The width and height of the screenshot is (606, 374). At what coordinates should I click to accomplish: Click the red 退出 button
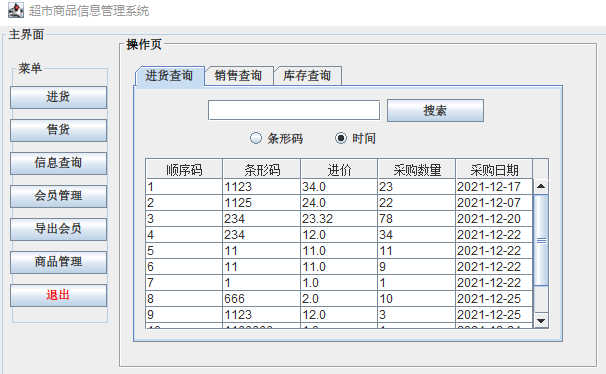tap(58, 296)
